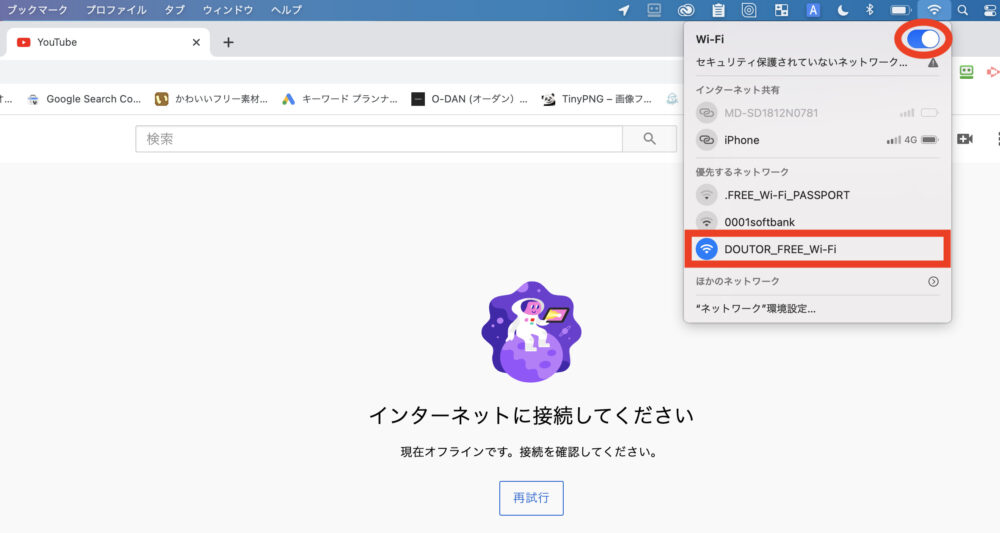
Task: Click the Do Not Disturb moon icon
Action: [x=842, y=10]
